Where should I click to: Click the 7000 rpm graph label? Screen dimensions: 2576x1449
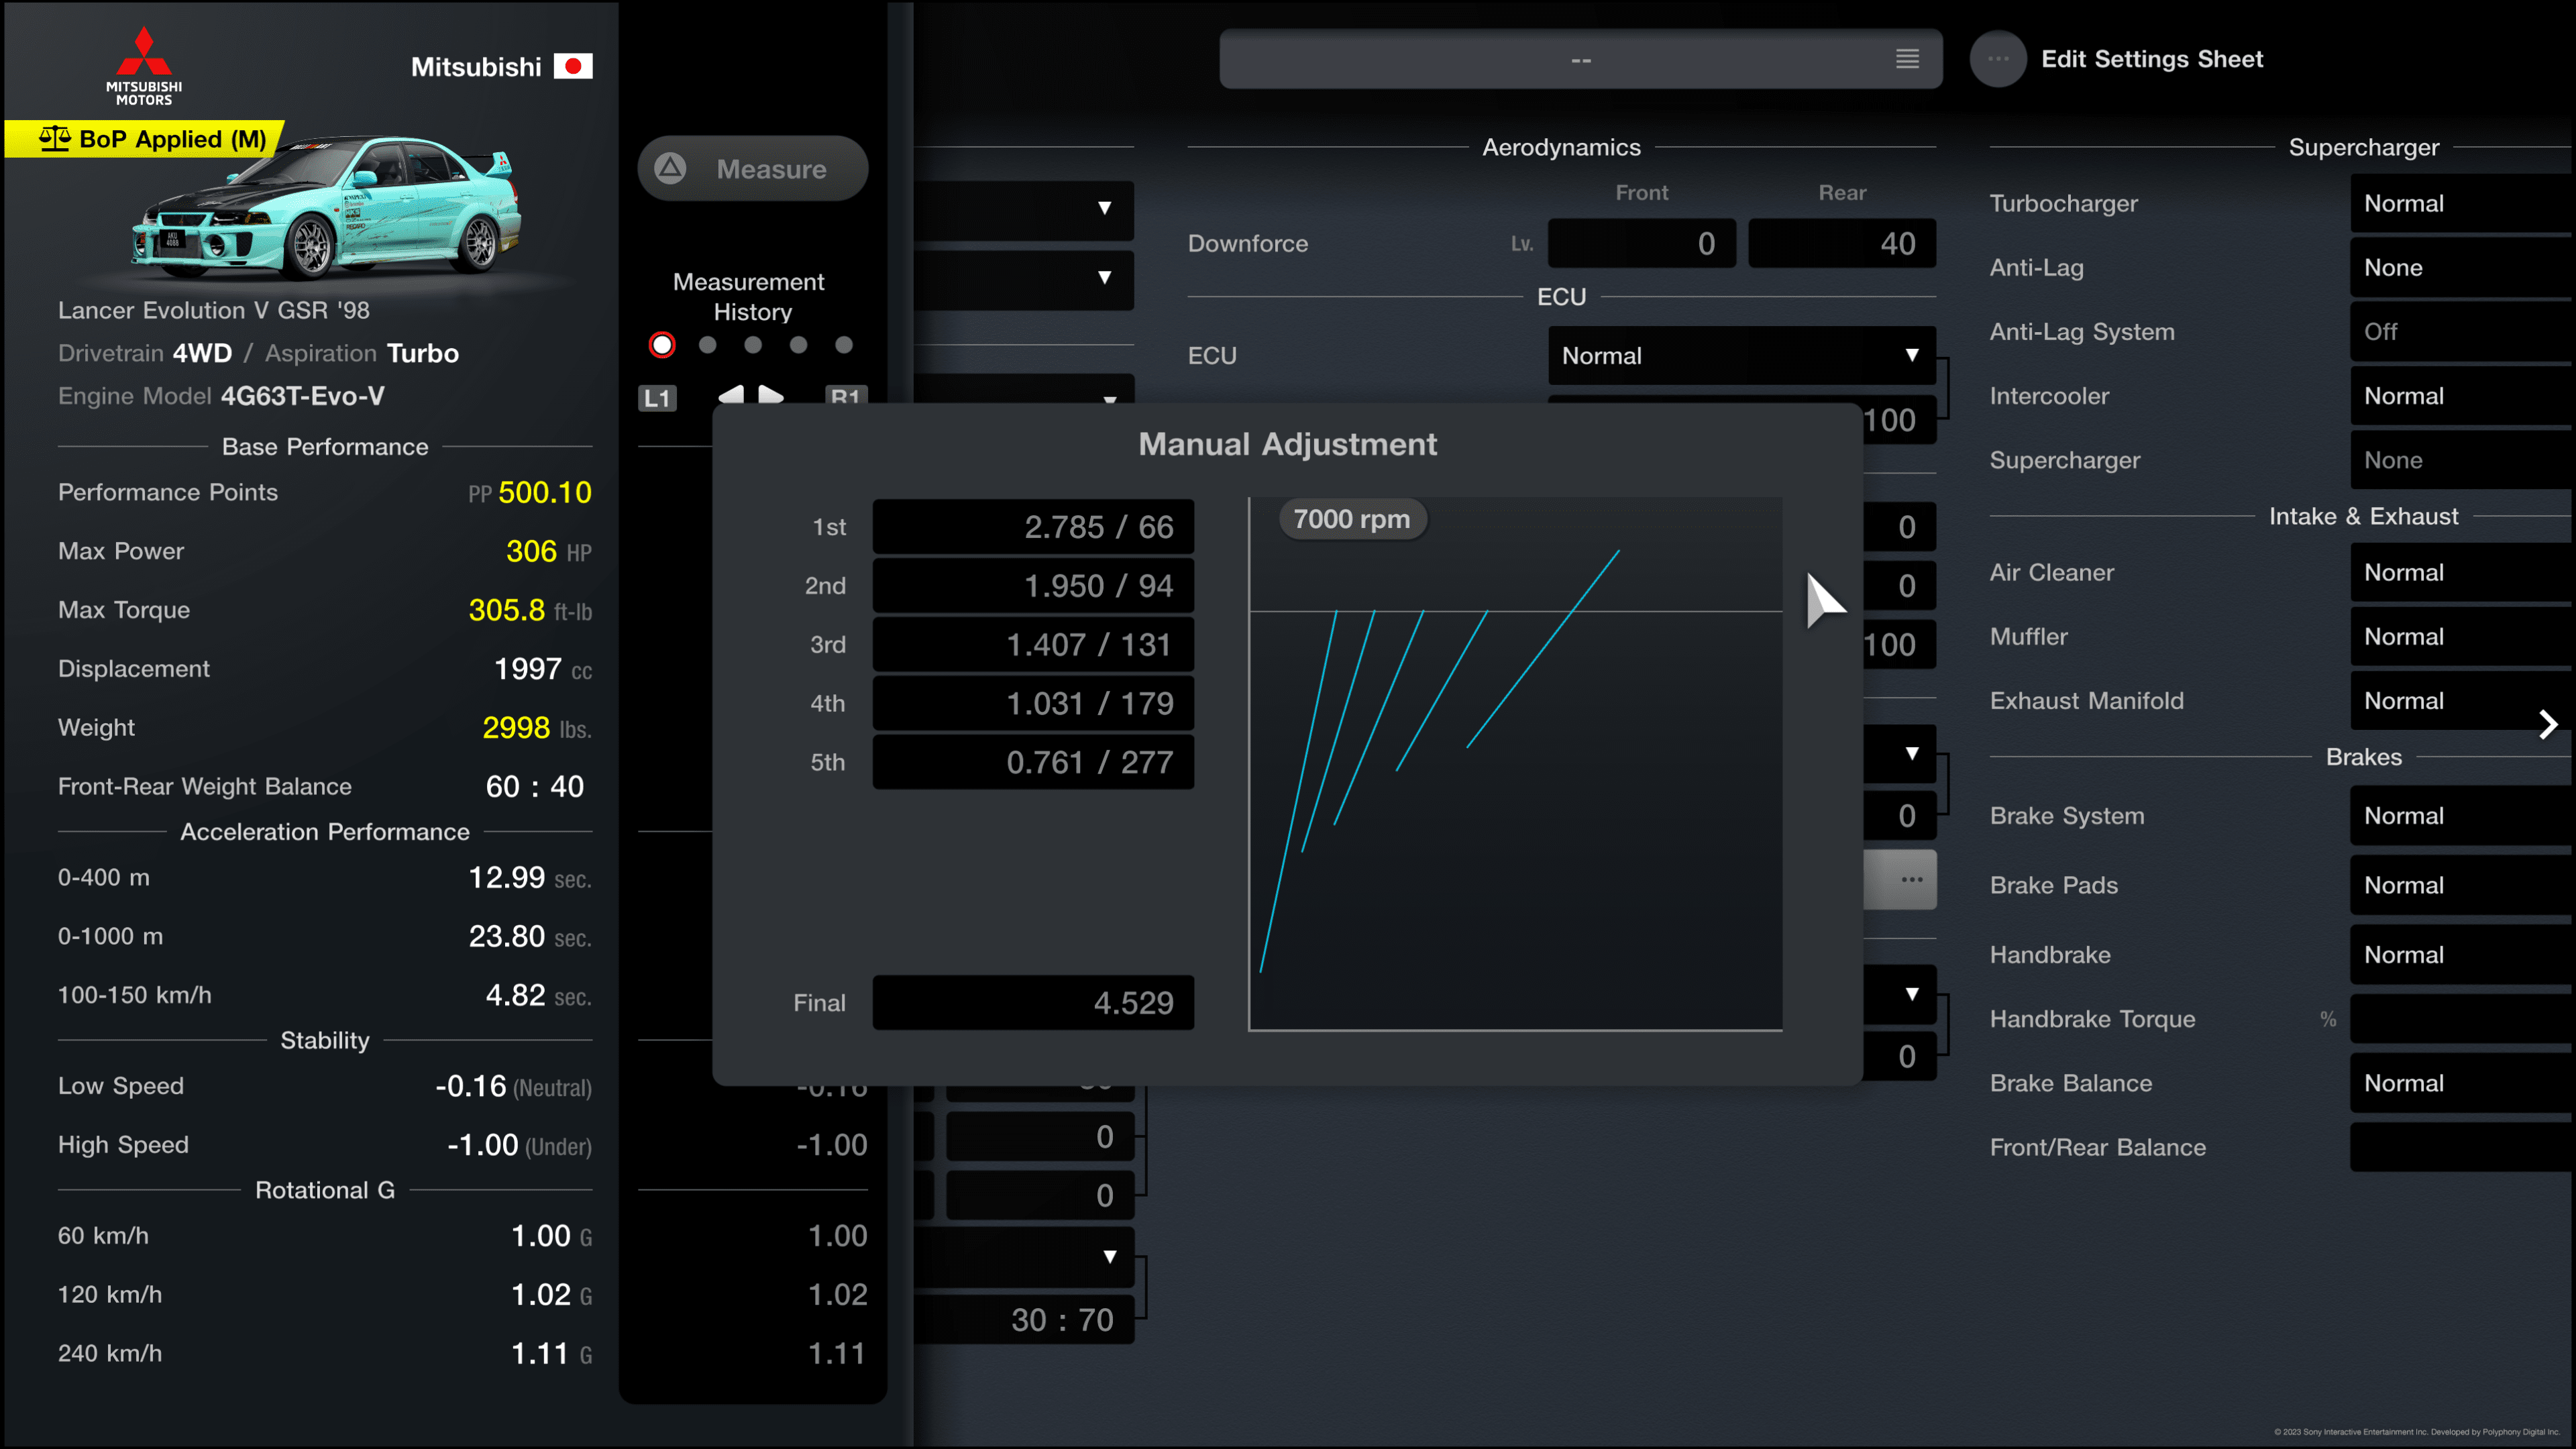click(x=1352, y=519)
